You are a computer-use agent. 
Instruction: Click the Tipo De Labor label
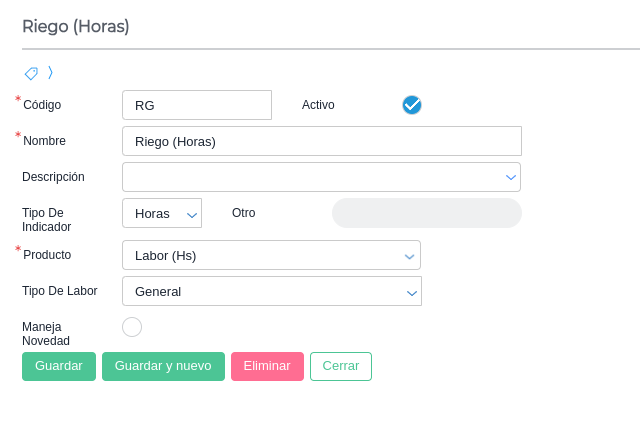(60, 290)
